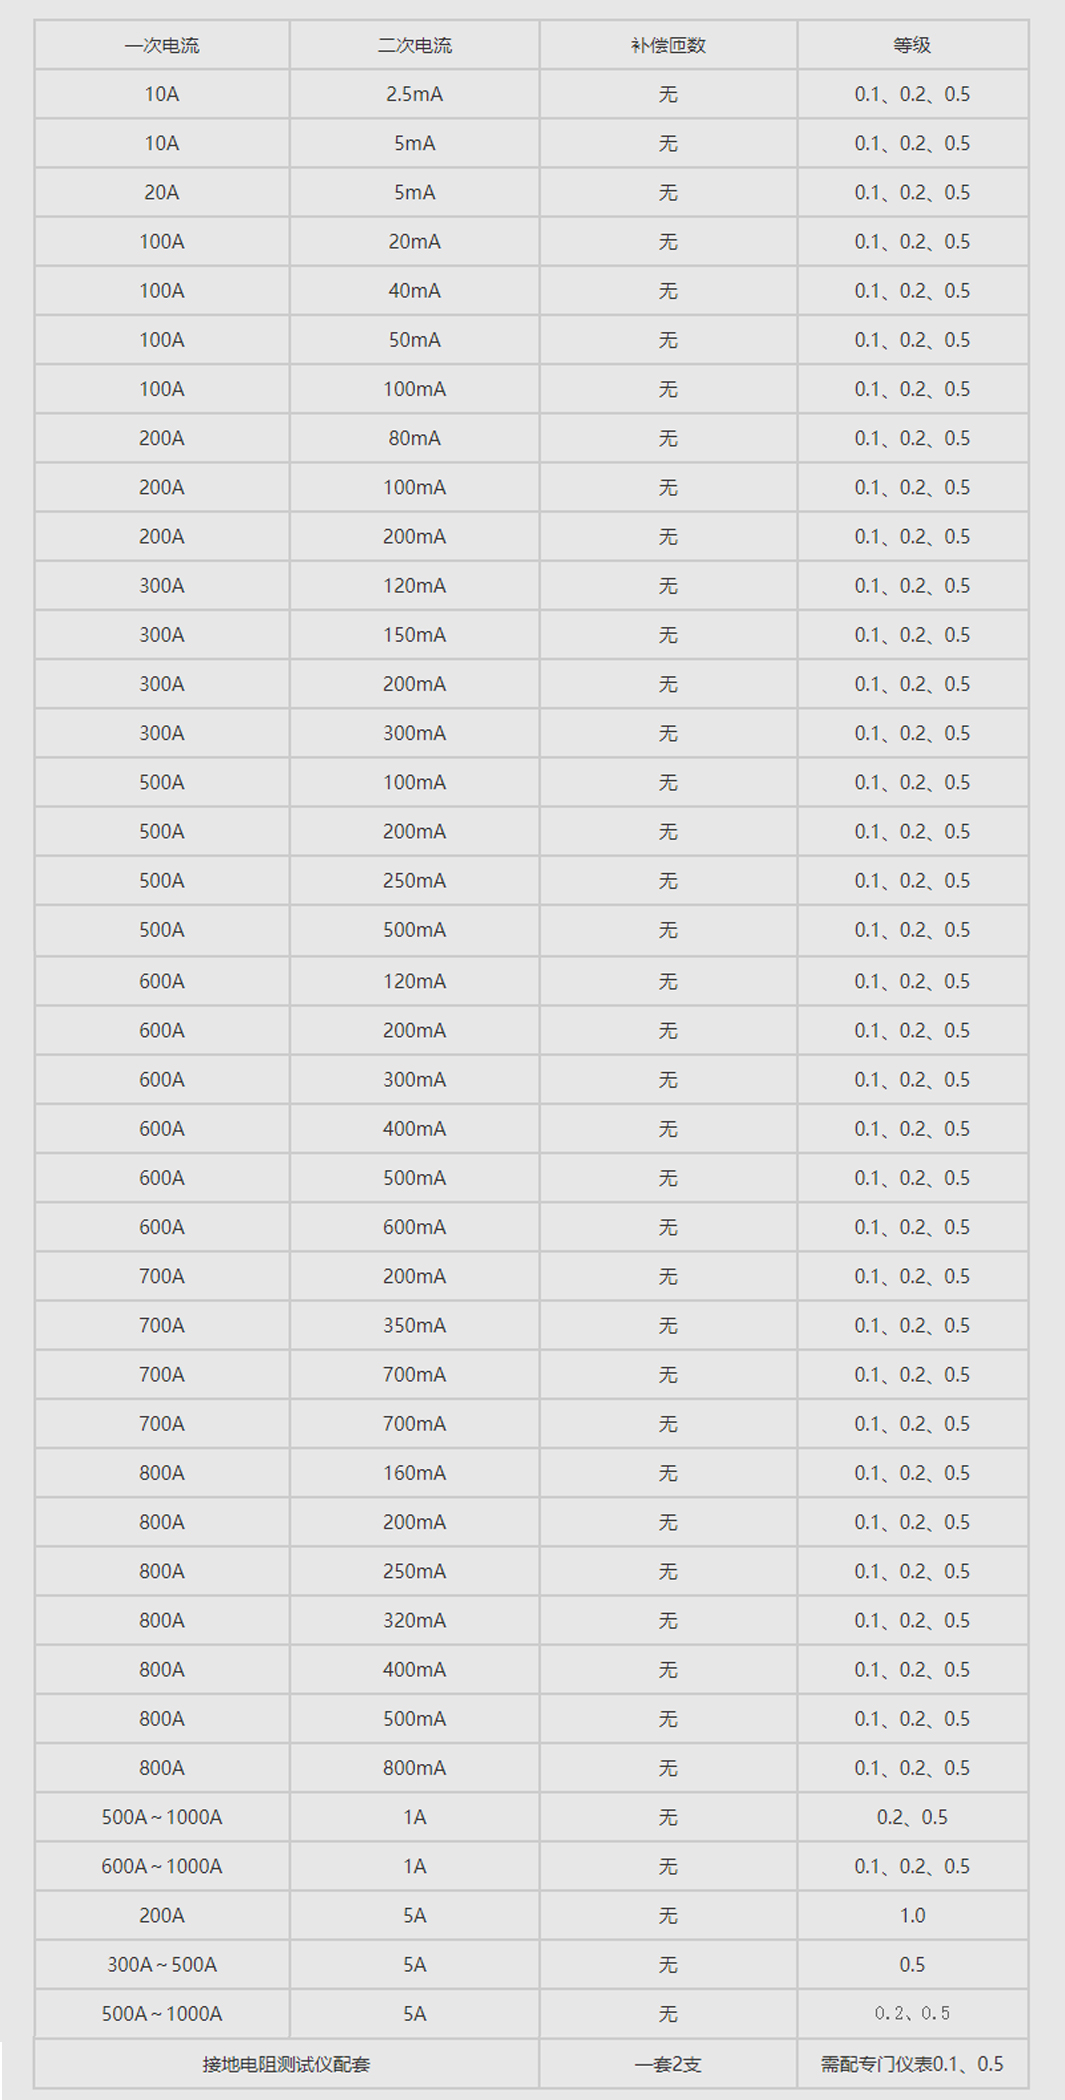Select the 320mA secondary current cell
Image resolution: width=1065 pixels, height=2100 pixels.
point(414,1620)
